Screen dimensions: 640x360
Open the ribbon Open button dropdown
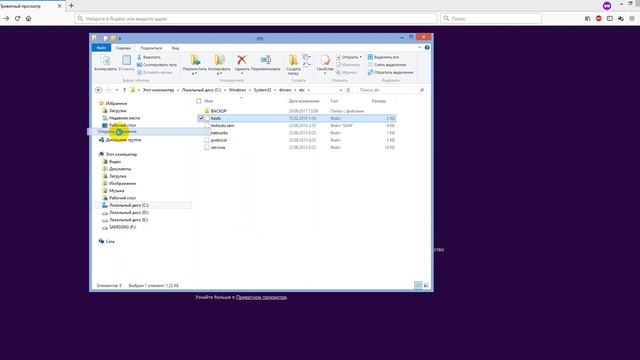[x=360, y=57]
